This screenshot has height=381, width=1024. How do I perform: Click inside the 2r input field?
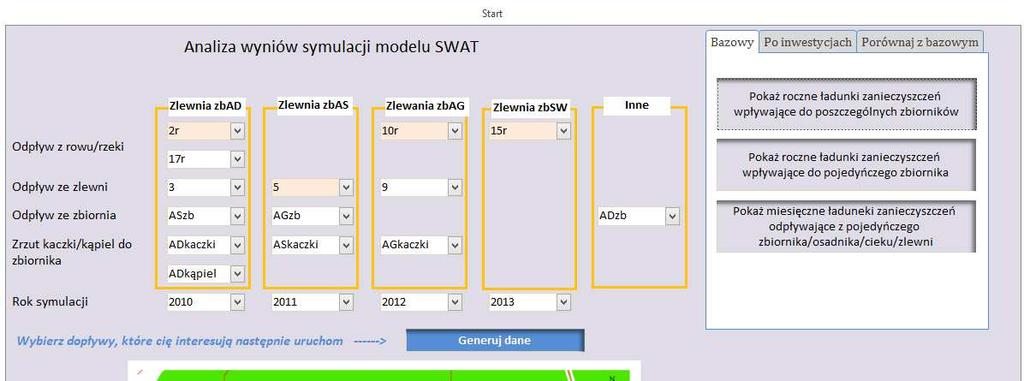click(x=199, y=131)
